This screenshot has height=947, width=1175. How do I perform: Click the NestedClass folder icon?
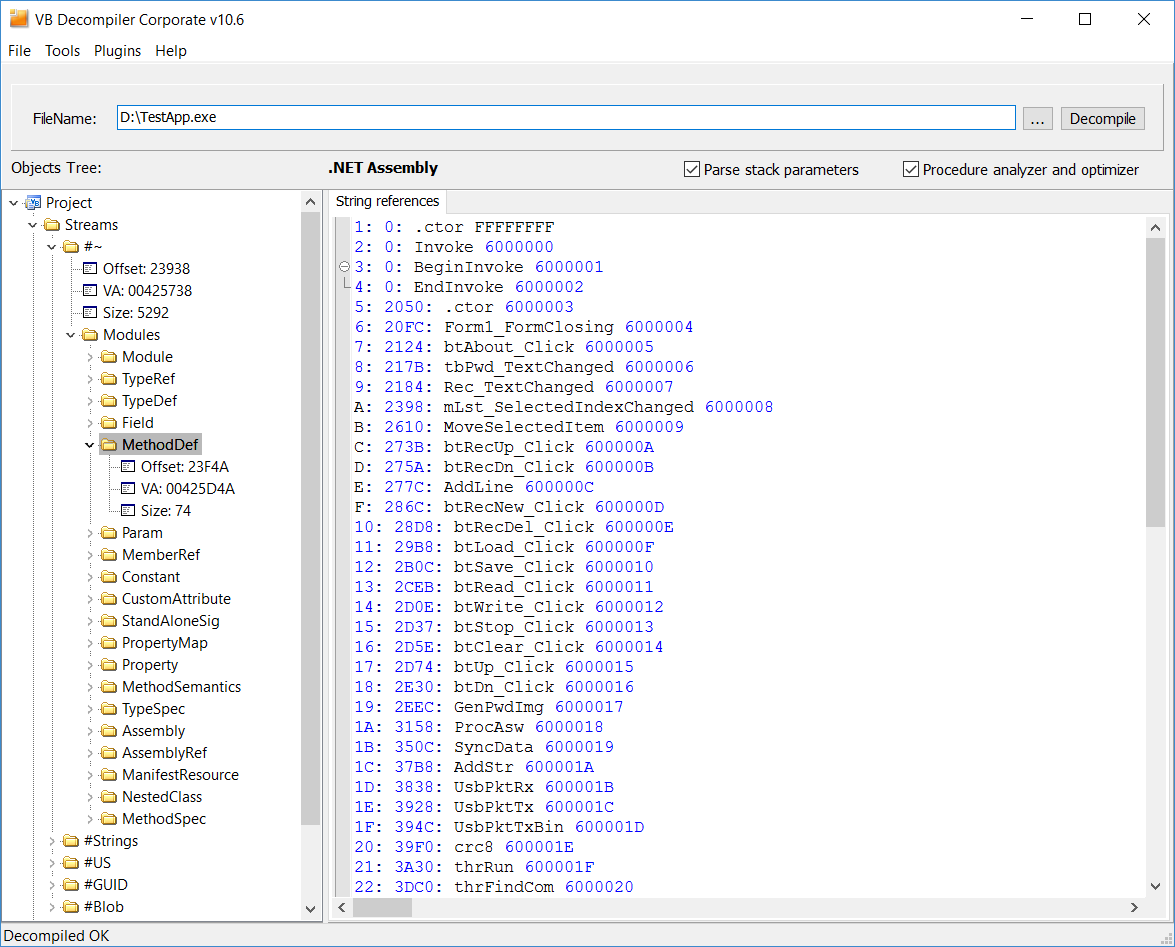click(x=109, y=797)
